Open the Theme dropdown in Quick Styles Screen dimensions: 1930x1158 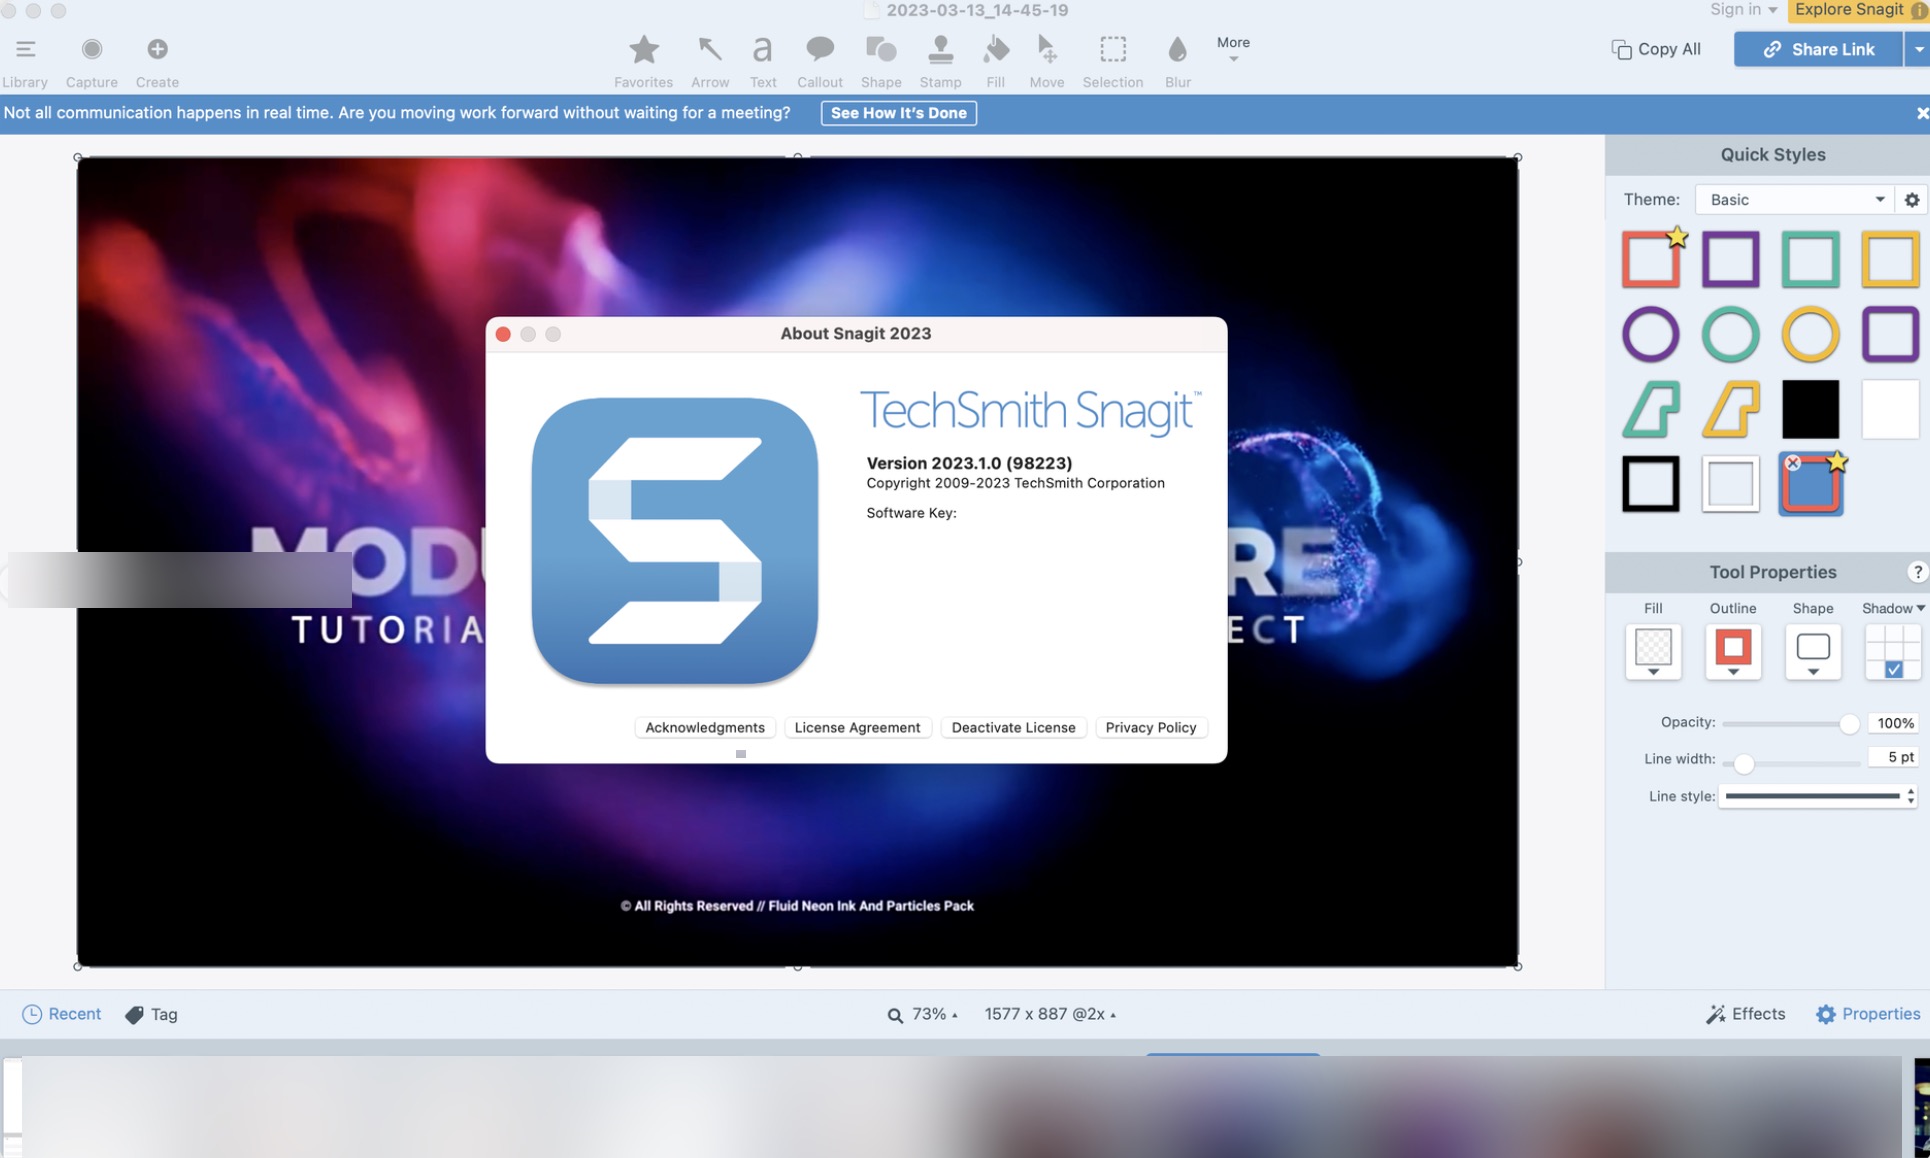1792,199
